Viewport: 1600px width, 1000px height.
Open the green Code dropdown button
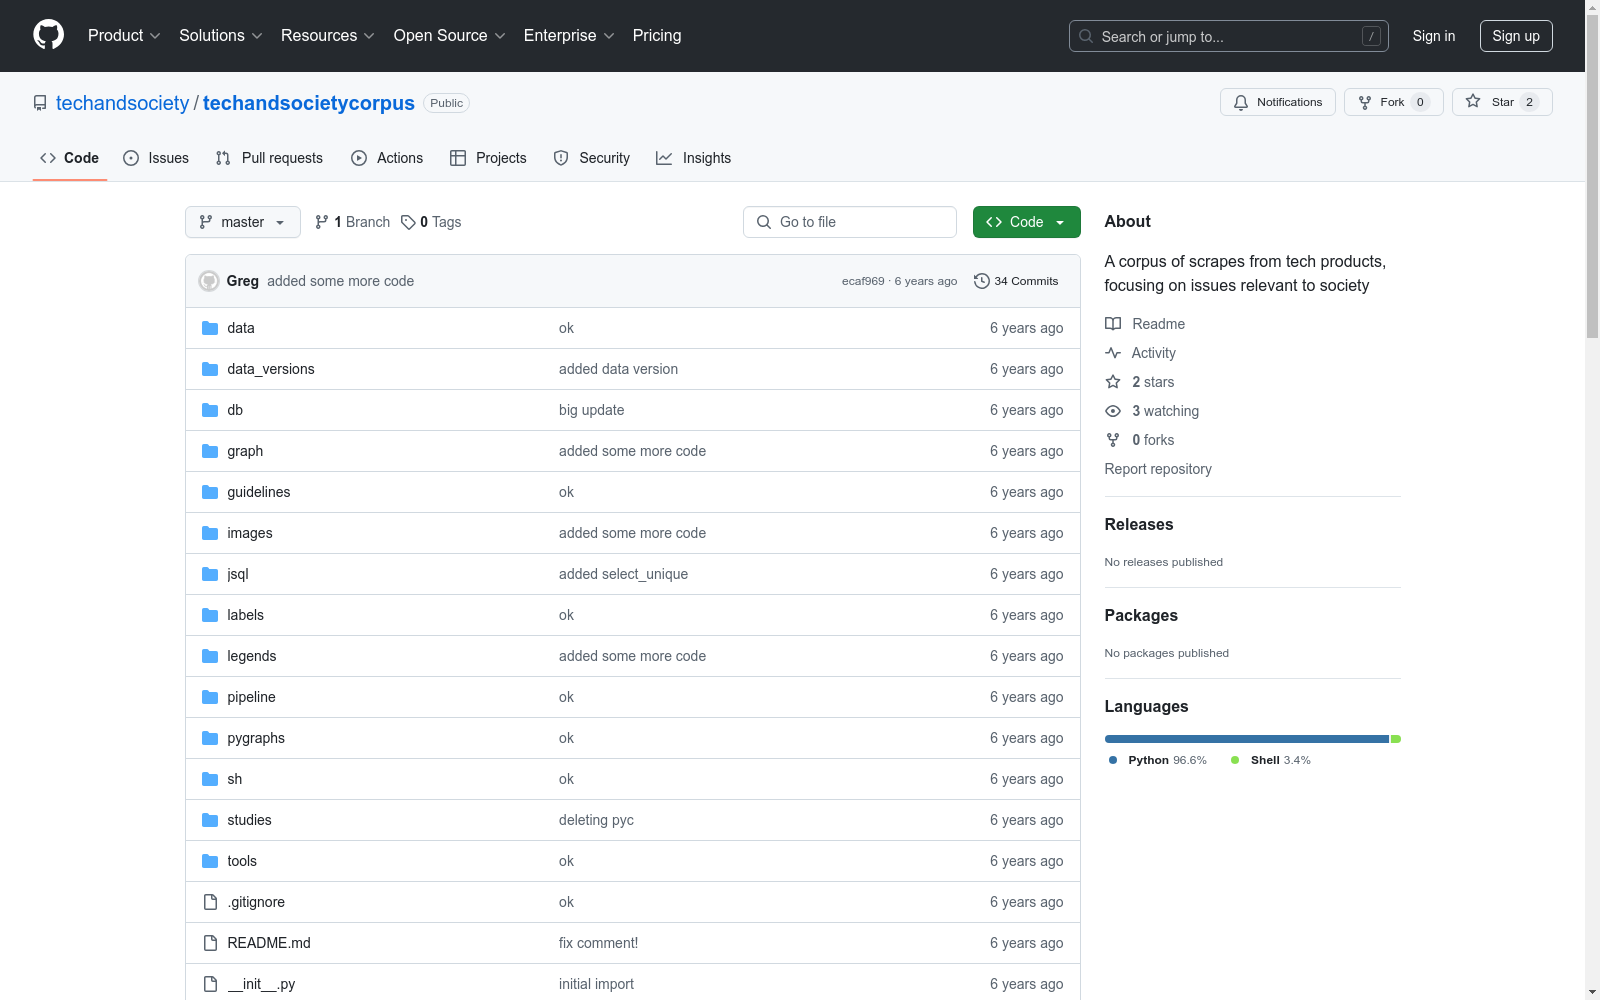[x=1026, y=222]
